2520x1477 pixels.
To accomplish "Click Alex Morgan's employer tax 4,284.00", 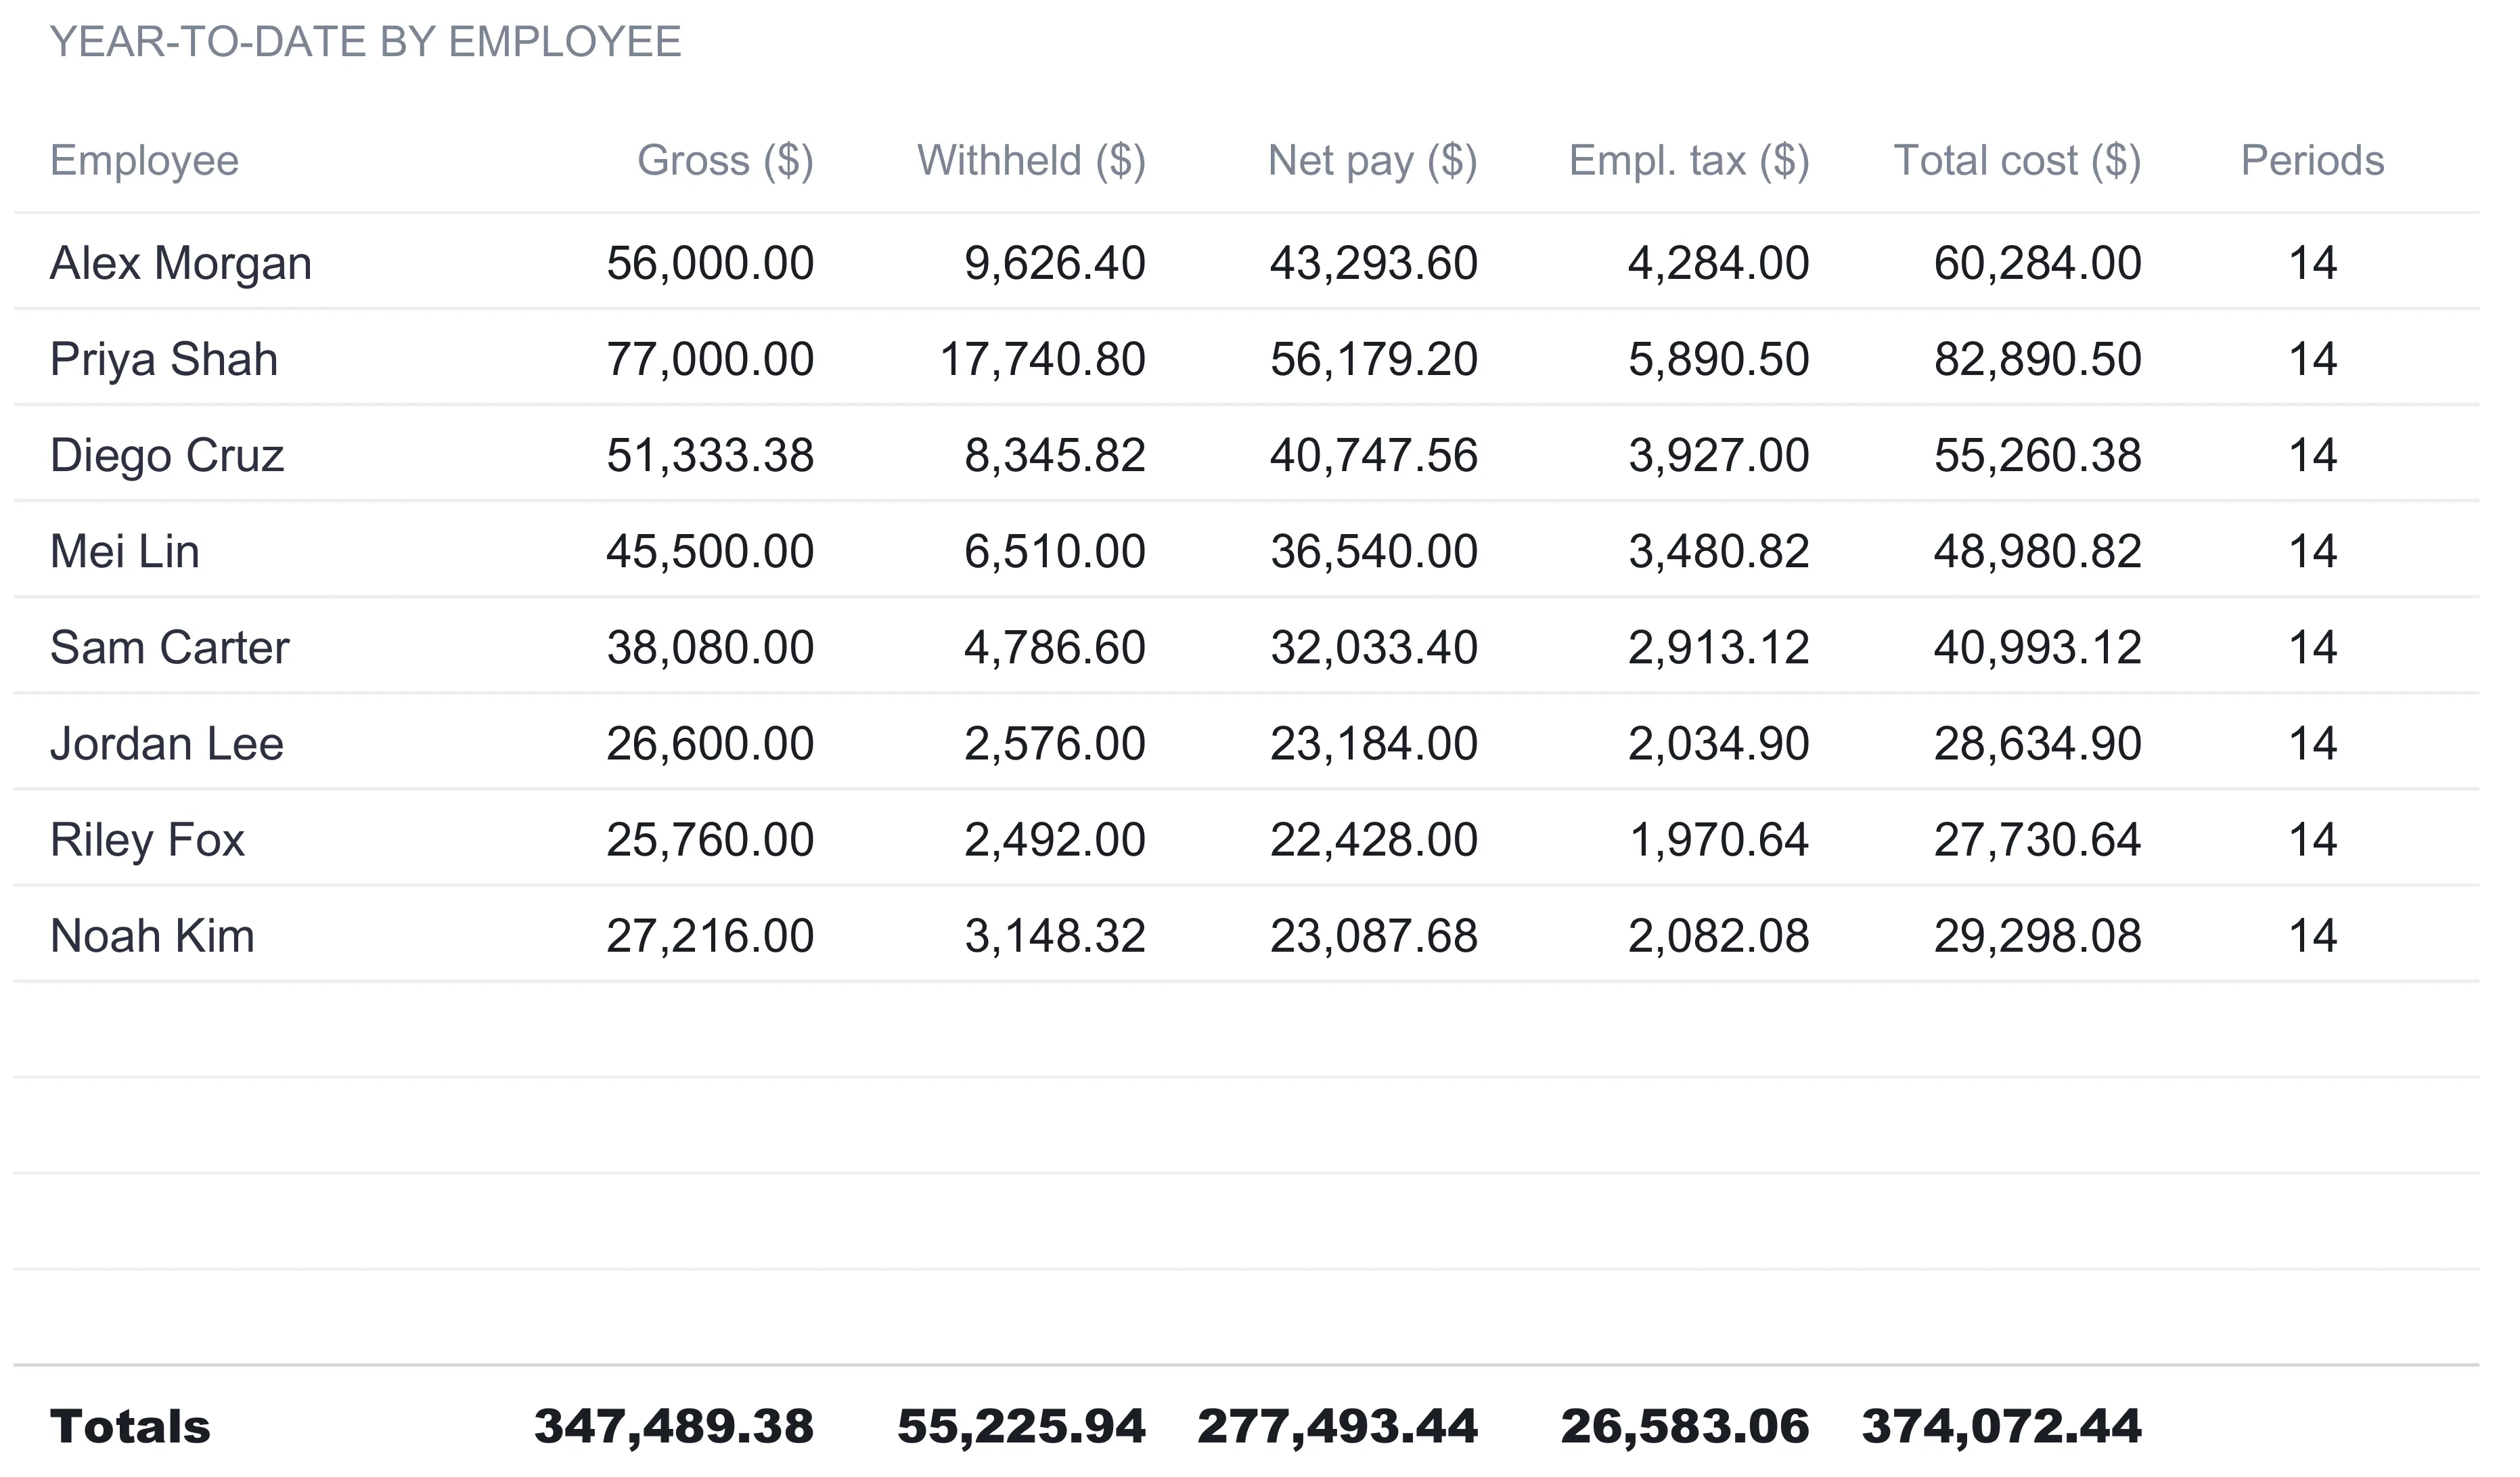I will pyautogui.click(x=1720, y=264).
